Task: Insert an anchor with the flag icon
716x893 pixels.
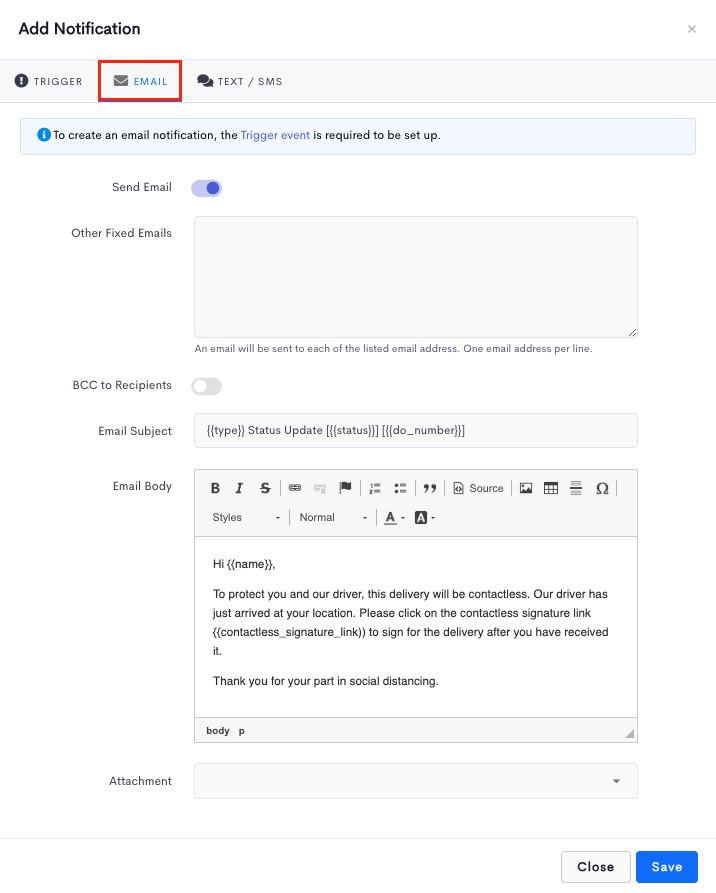Action: 345,488
